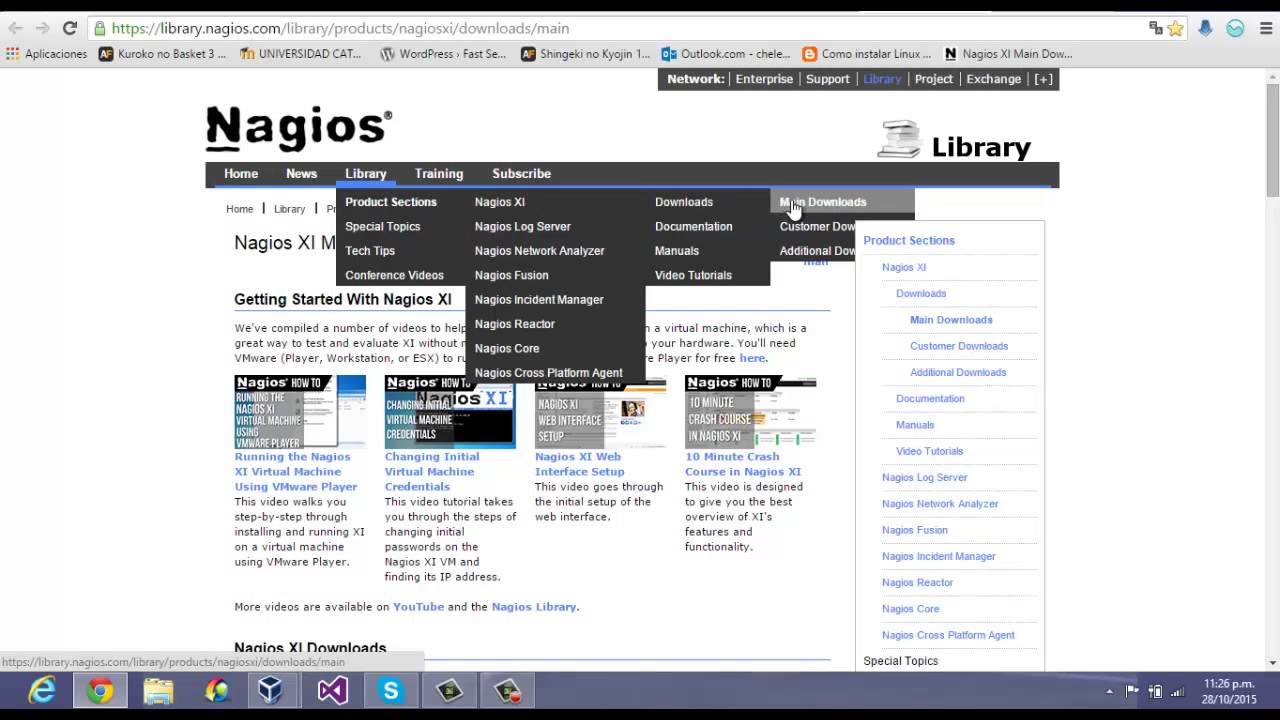Open VirtualBox from the taskbar
Viewport: 1280px width, 720px height.
tap(271, 691)
